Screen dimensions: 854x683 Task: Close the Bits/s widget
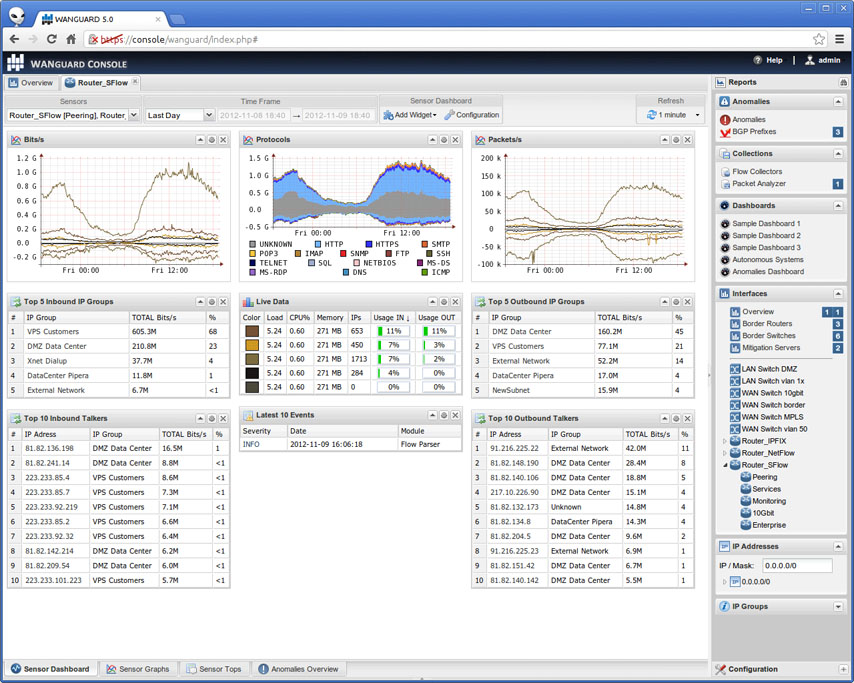223,140
